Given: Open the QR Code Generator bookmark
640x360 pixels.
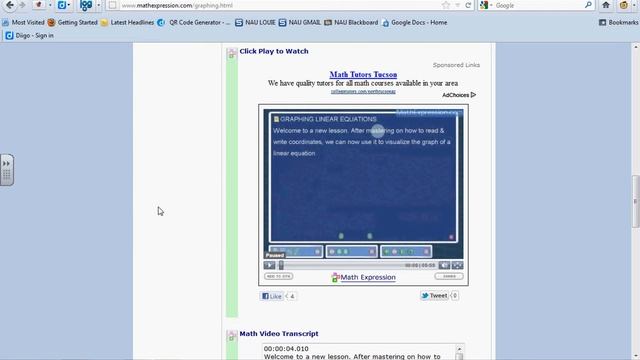Looking at the screenshot, I should tap(194, 22).
